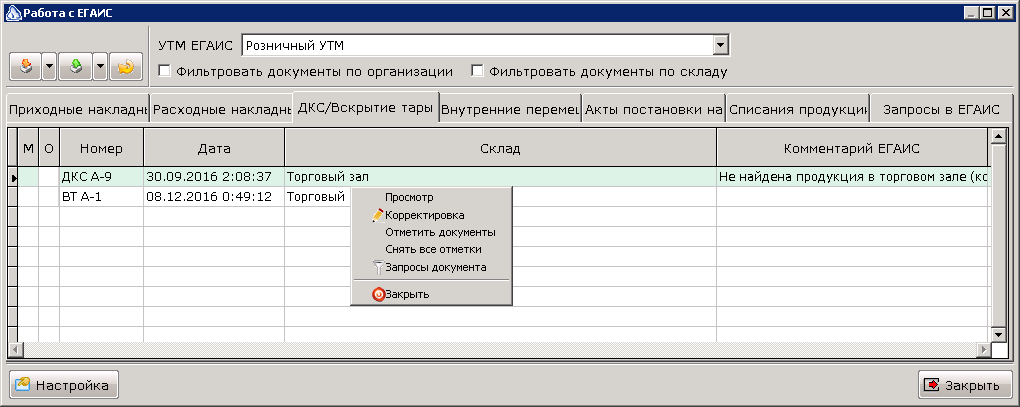The height and width of the screenshot is (407, 1020).
Task: Click comment cell Не найдена продукция в торговом зале
Action: pyautogui.click(x=852, y=177)
